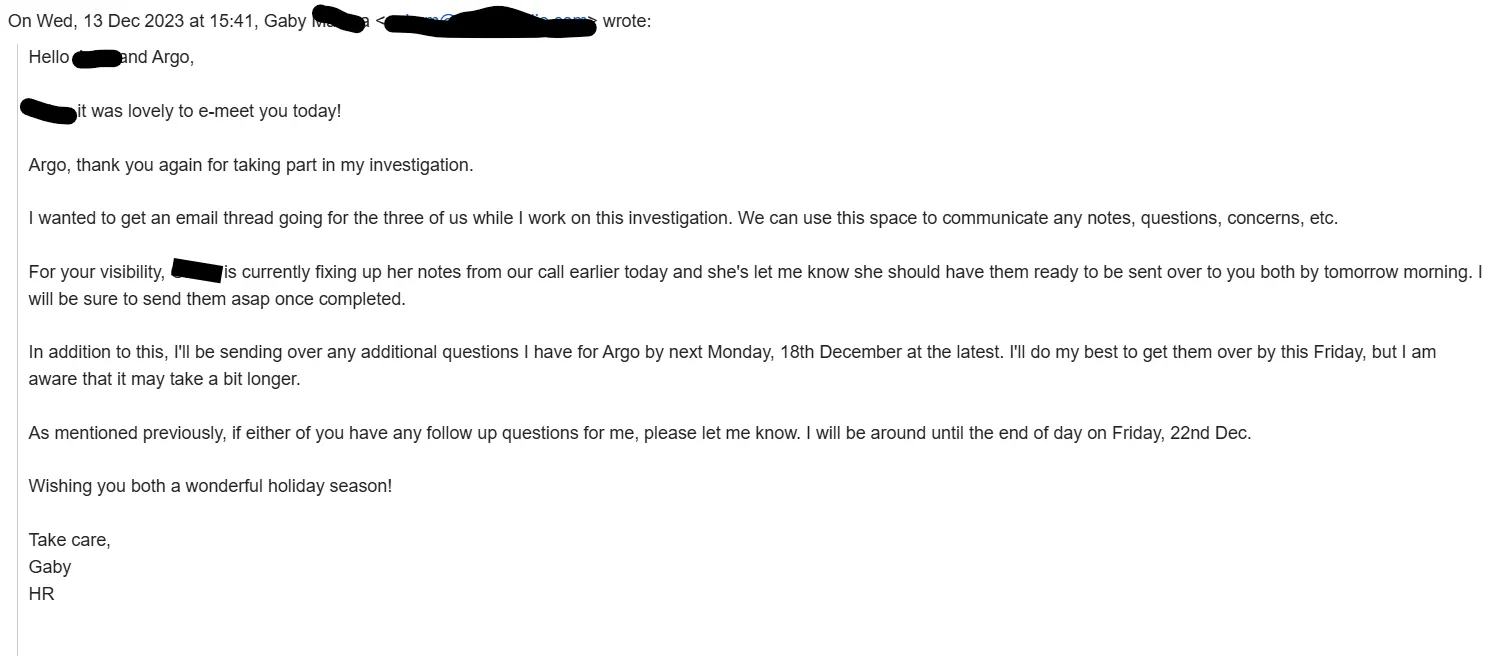
Task: Click the redacted name before "is currently fixing"
Action: tap(196, 271)
